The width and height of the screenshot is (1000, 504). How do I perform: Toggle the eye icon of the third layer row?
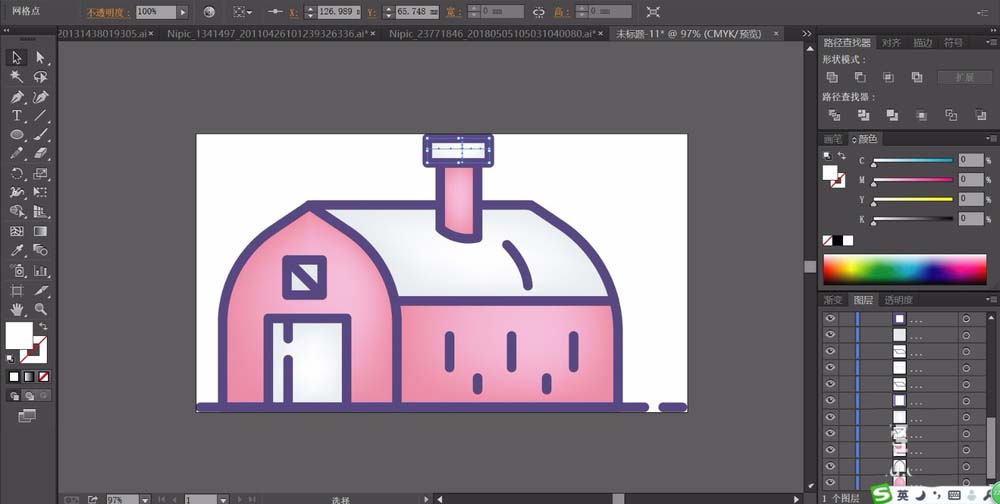coord(829,351)
